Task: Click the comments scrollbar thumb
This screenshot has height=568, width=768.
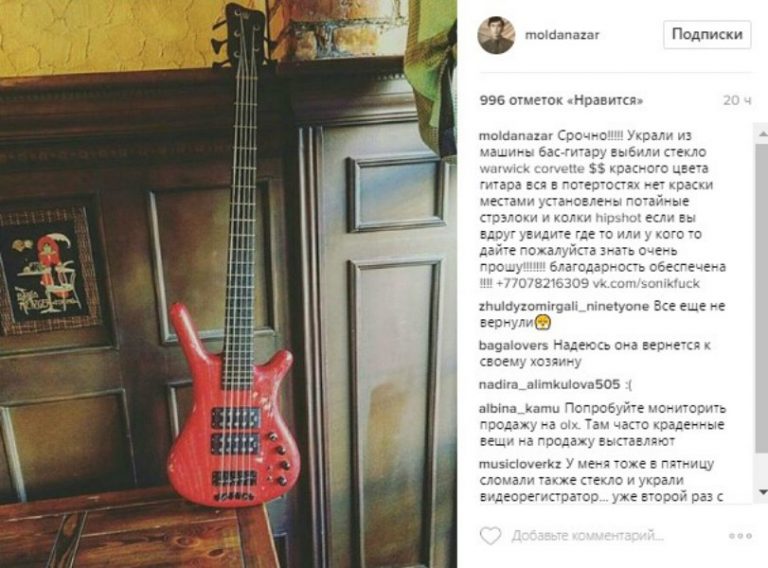Action: click(763, 298)
